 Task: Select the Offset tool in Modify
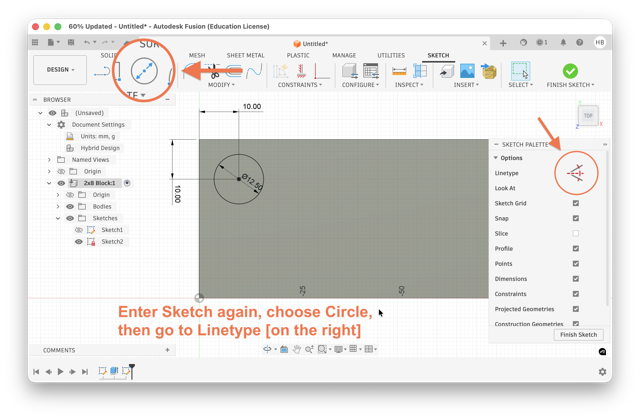(x=234, y=71)
